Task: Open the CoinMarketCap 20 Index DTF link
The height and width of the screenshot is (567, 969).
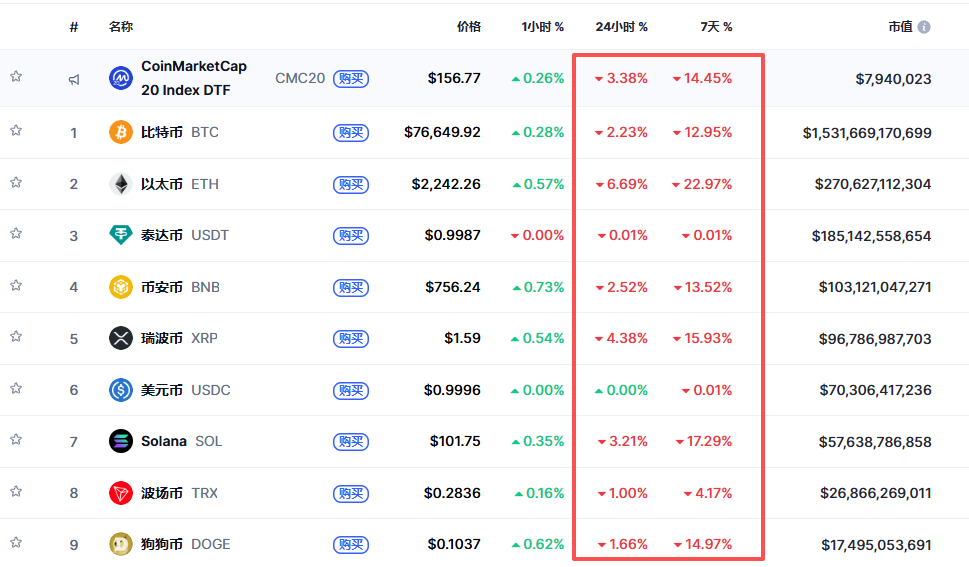Action: click(193, 77)
